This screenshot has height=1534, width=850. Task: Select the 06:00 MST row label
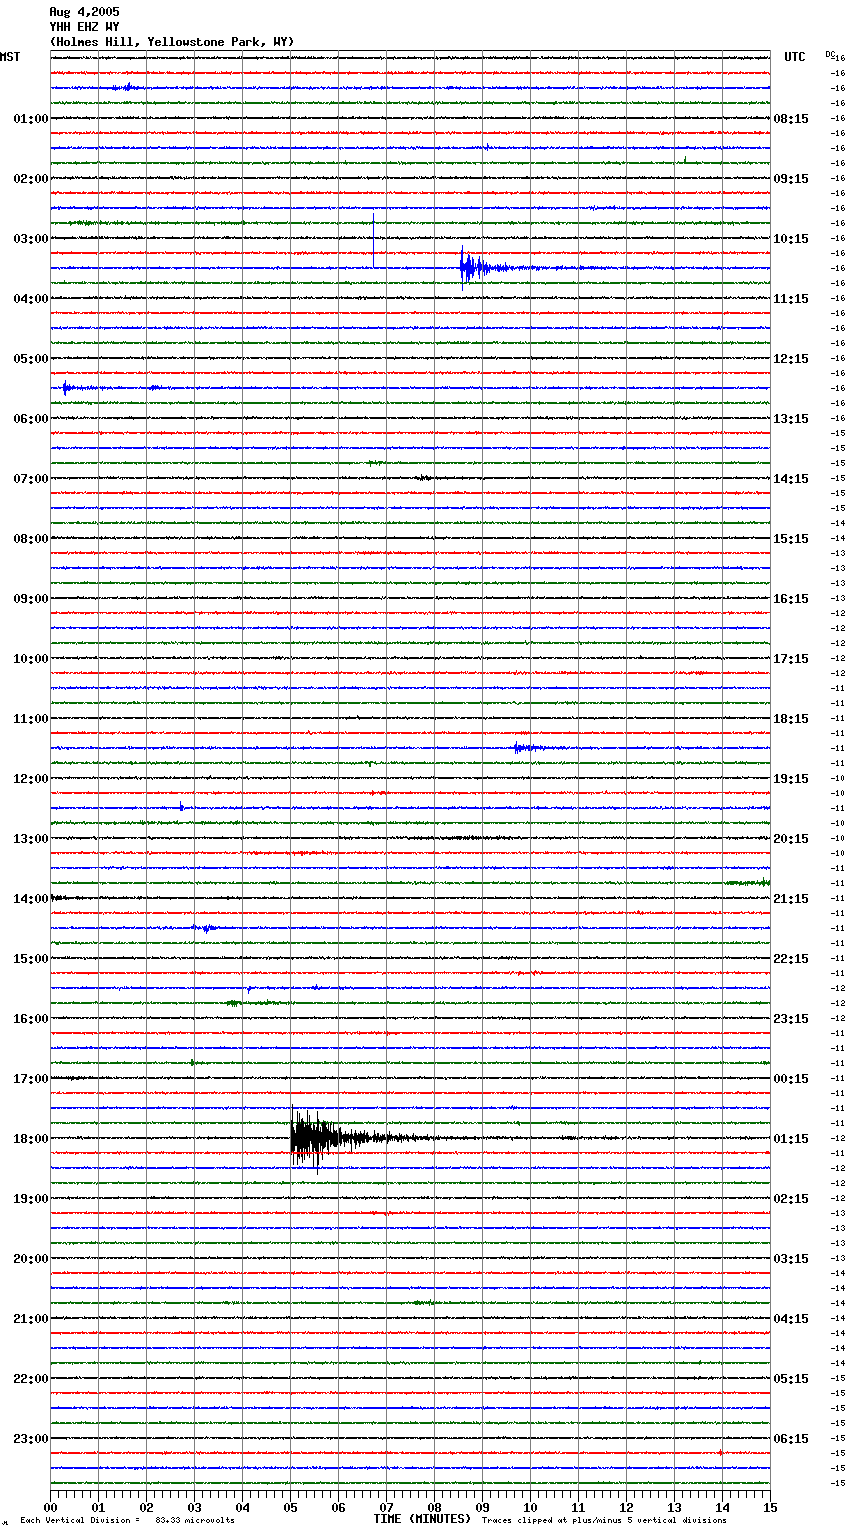click(31, 419)
